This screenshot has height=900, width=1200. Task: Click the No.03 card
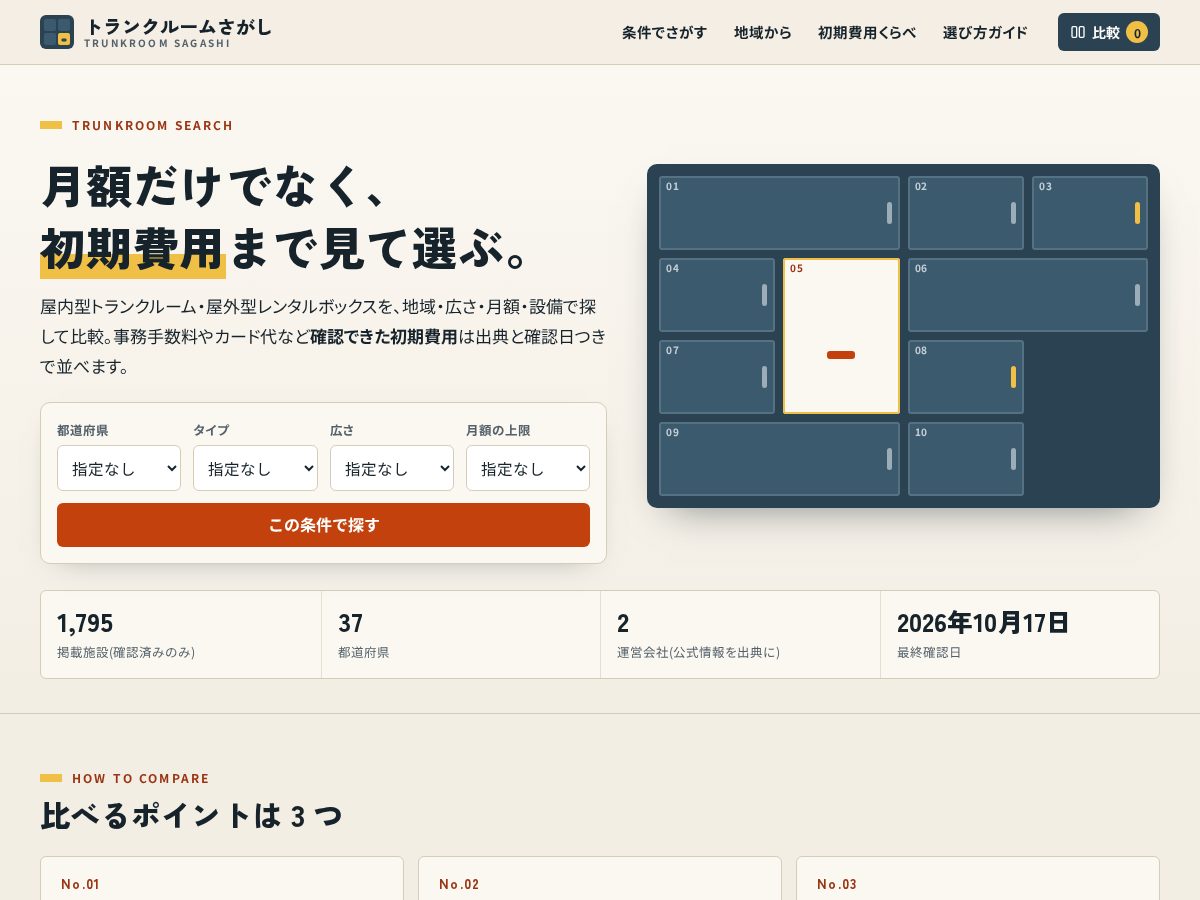[978, 878]
